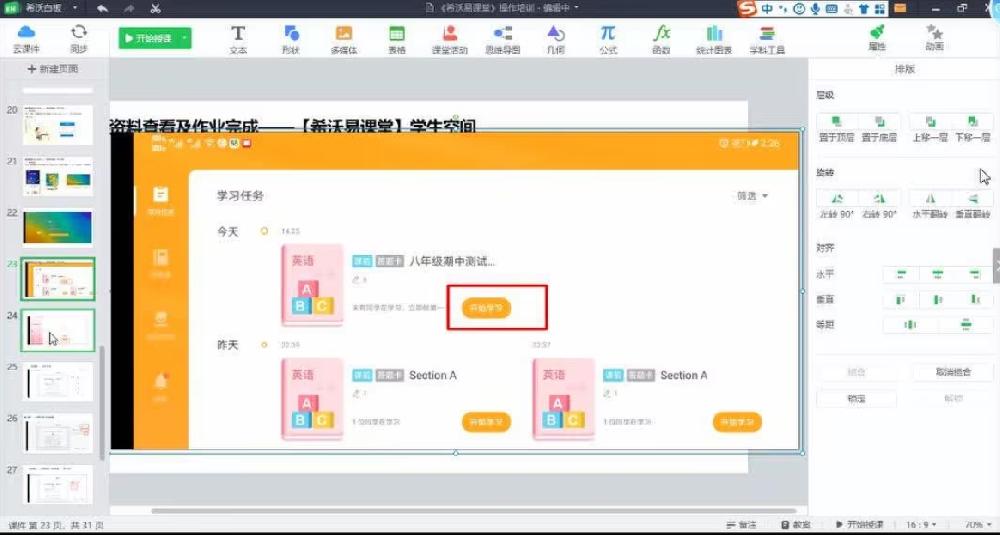
Task: Open the 筛选 filter dropdown on slide
Action: coord(753,196)
